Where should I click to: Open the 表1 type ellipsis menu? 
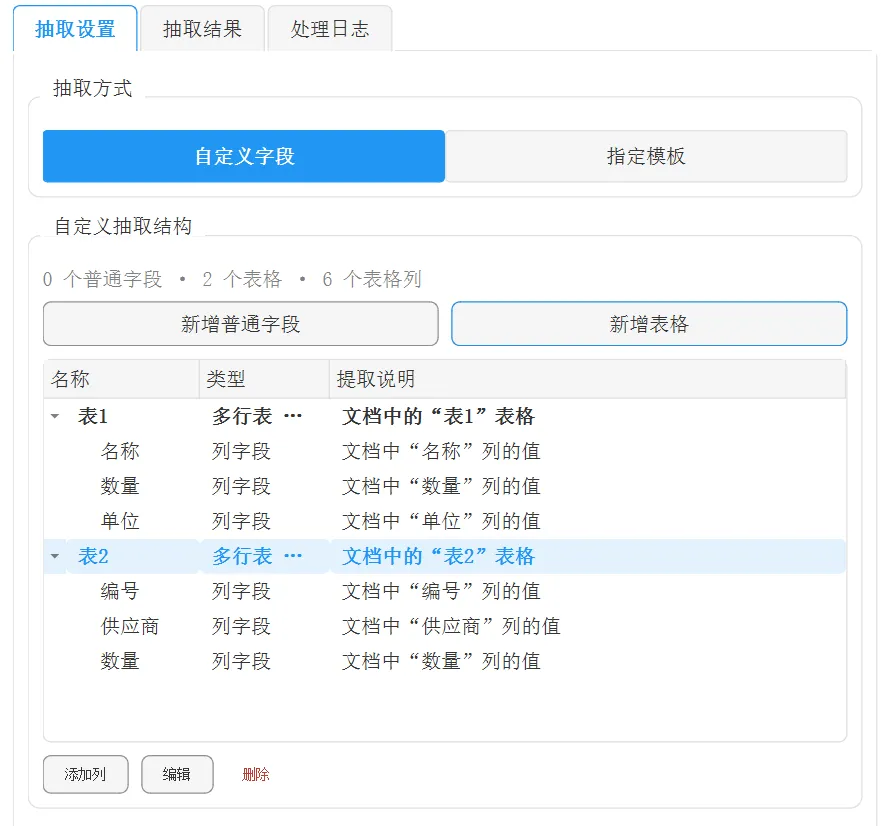292,417
